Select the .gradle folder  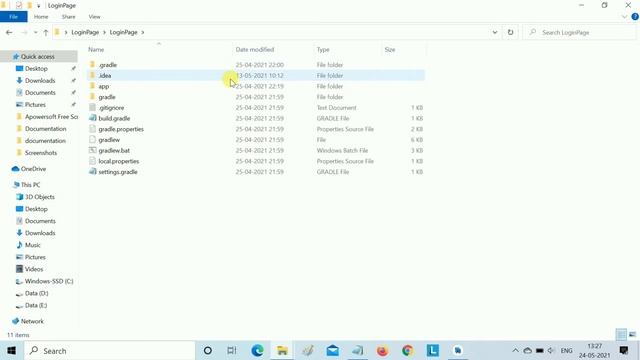tap(256, 65)
